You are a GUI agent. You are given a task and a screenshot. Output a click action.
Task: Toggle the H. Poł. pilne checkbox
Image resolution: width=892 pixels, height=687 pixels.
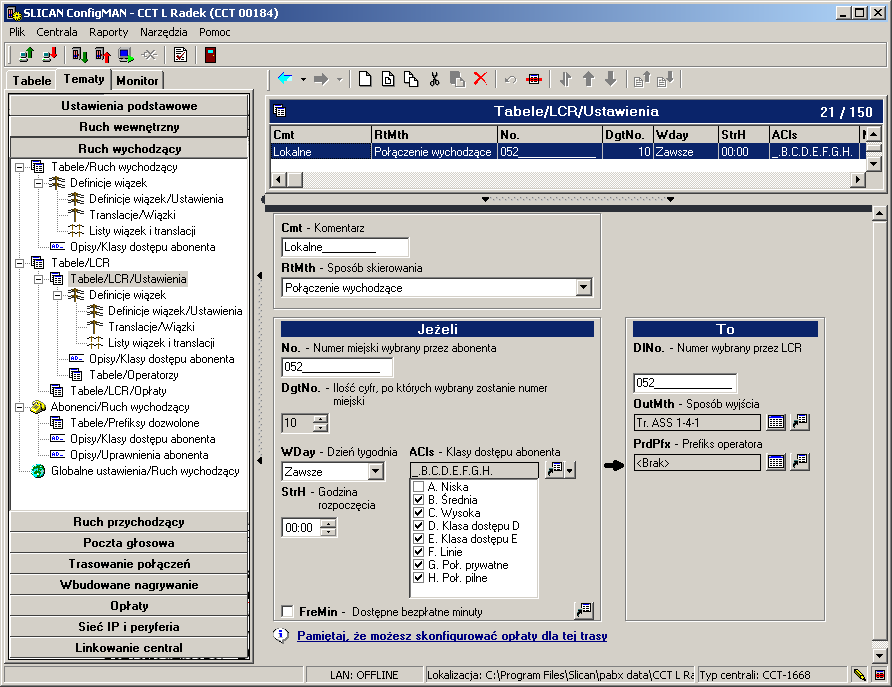[419, 578]
